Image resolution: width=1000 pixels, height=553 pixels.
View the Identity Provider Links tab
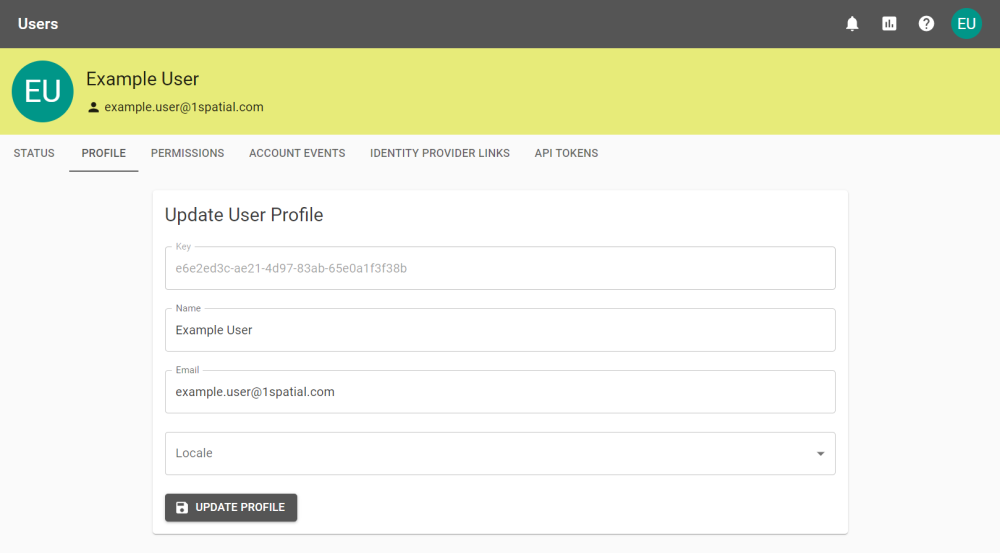click(440, 154)
